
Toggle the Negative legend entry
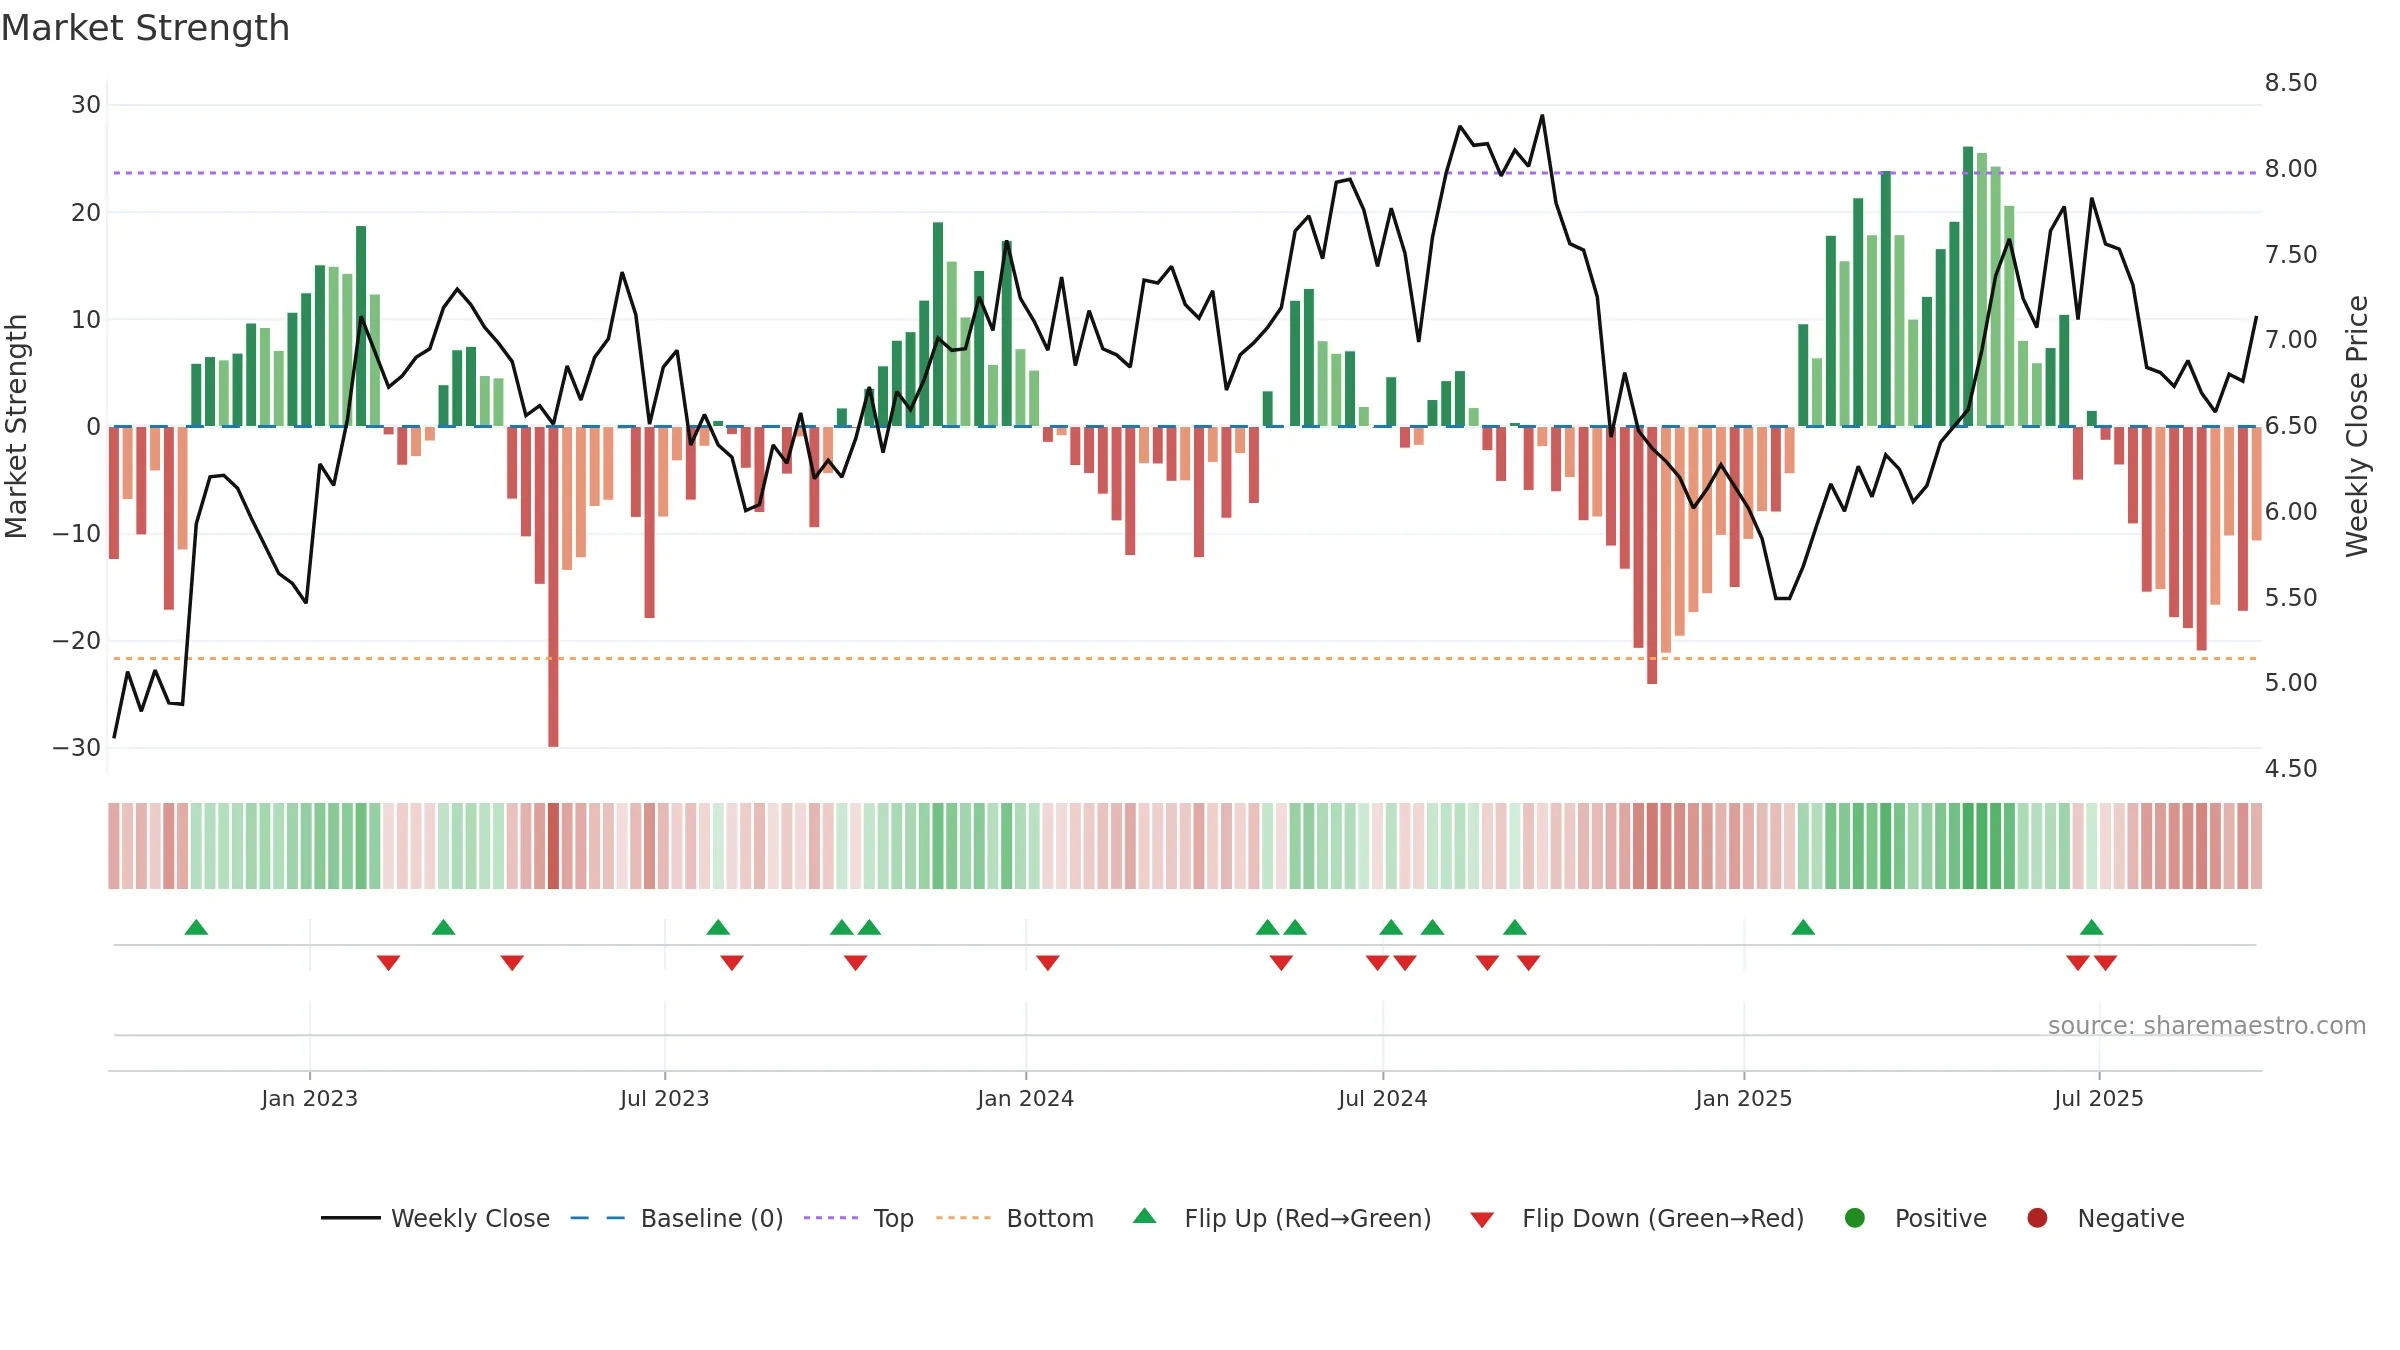[2105, 1218]
